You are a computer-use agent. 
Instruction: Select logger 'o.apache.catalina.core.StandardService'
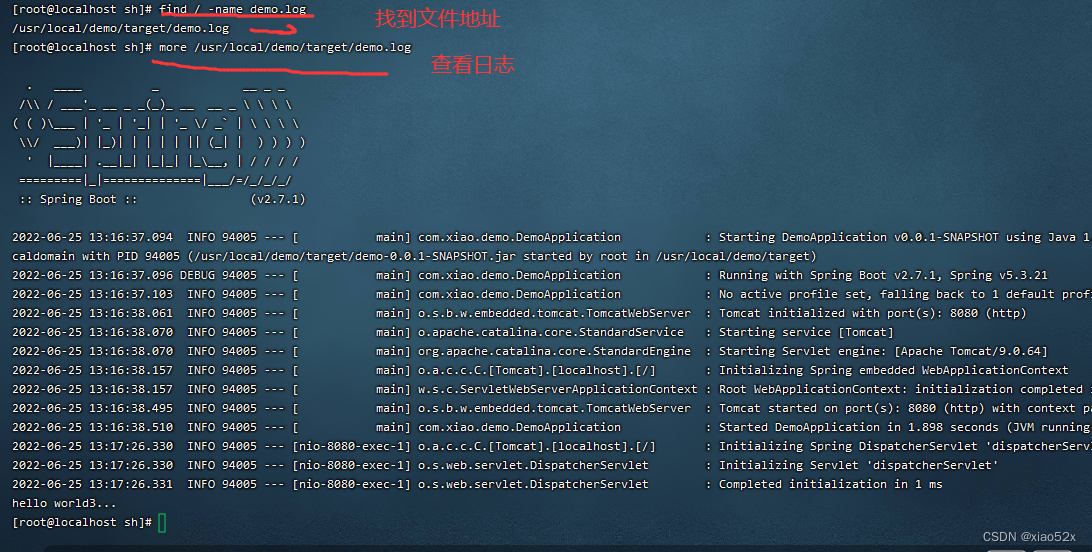(551, 332)
